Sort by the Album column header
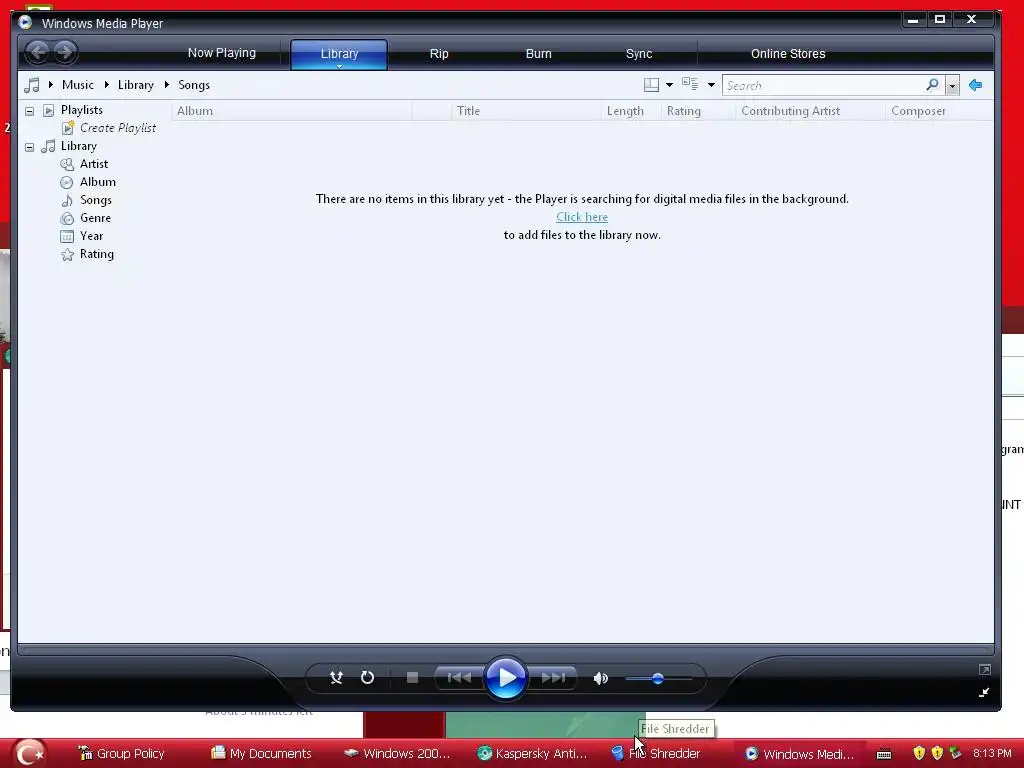 pos(291,111)
